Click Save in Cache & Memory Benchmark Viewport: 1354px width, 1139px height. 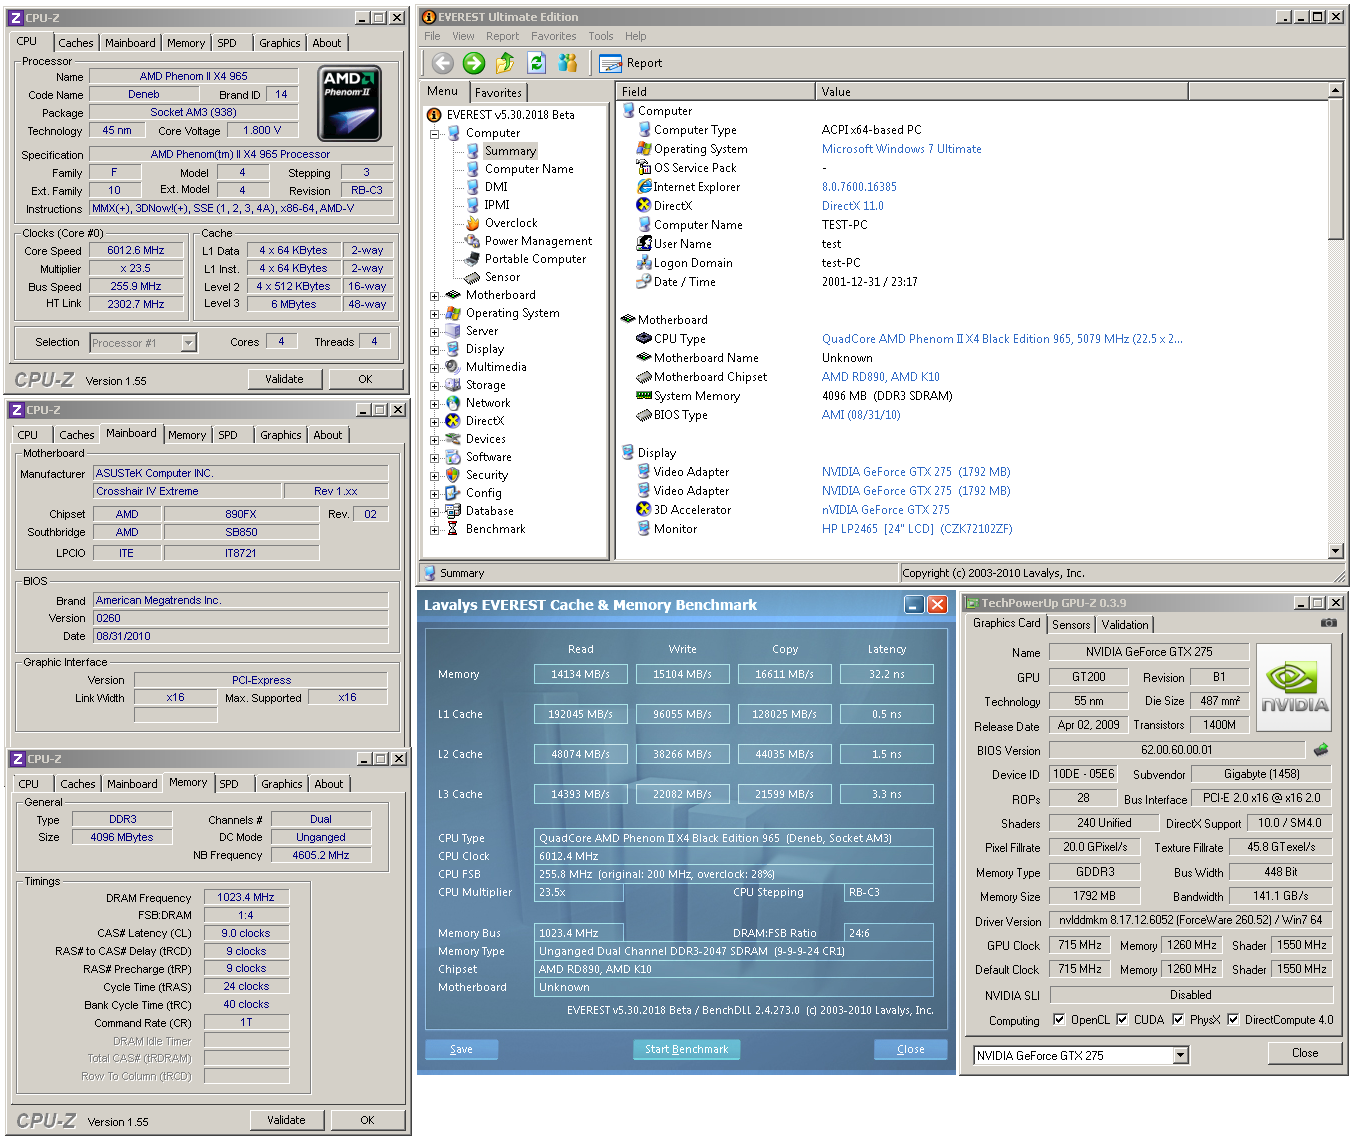click(x=461, y=1049)
